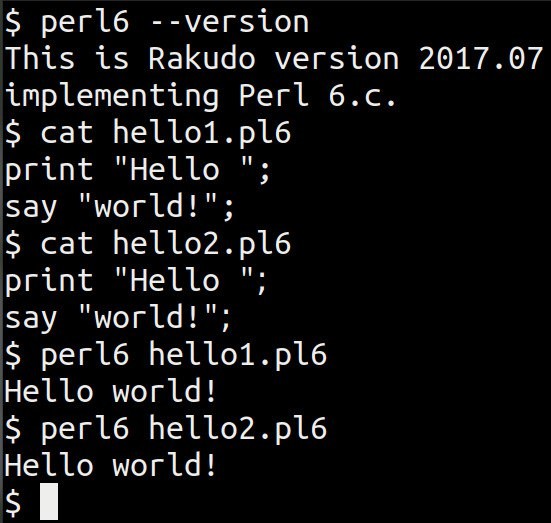The height and width of the screenshot is (523, 551).
Task: Click last 'Hello world!' output line
Action: tap(110, 465)
